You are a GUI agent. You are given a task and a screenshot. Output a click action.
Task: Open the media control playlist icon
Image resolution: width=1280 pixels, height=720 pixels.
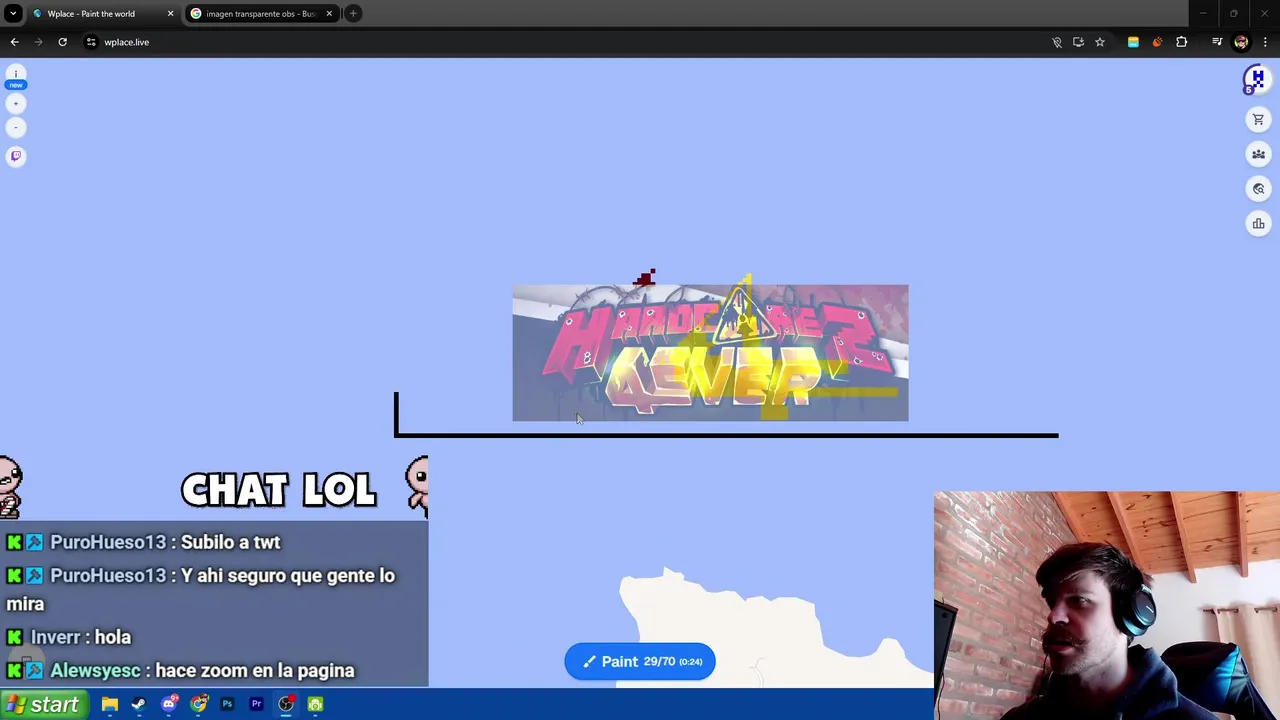point(1217,42)
